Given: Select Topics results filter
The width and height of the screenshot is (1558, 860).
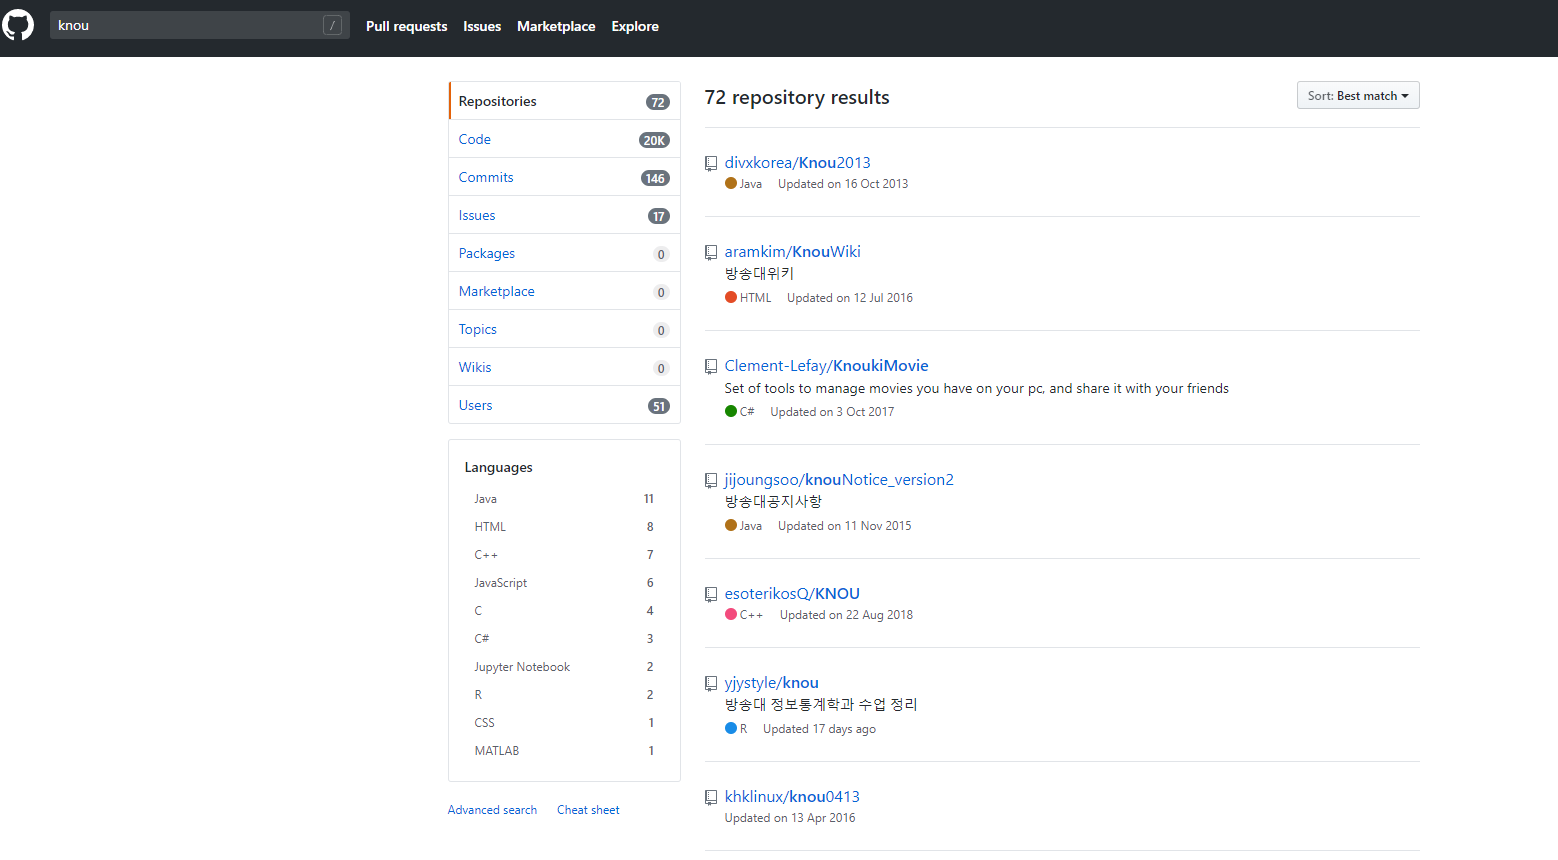Looking at the screenshot, I should tap(565, 329).
